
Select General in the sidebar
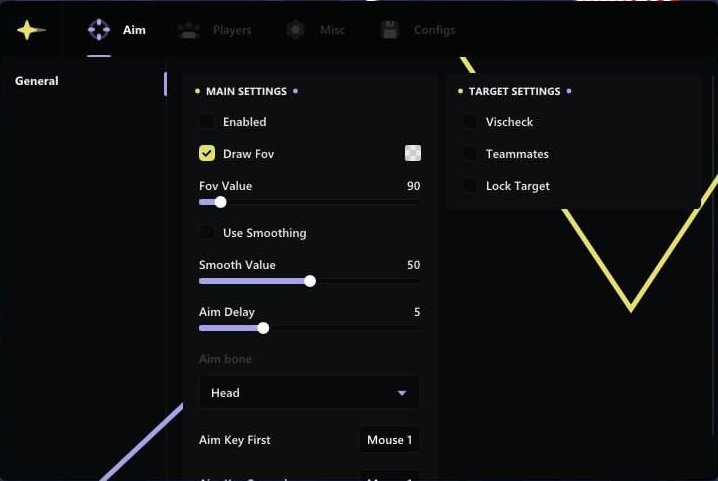coord(37,81)
